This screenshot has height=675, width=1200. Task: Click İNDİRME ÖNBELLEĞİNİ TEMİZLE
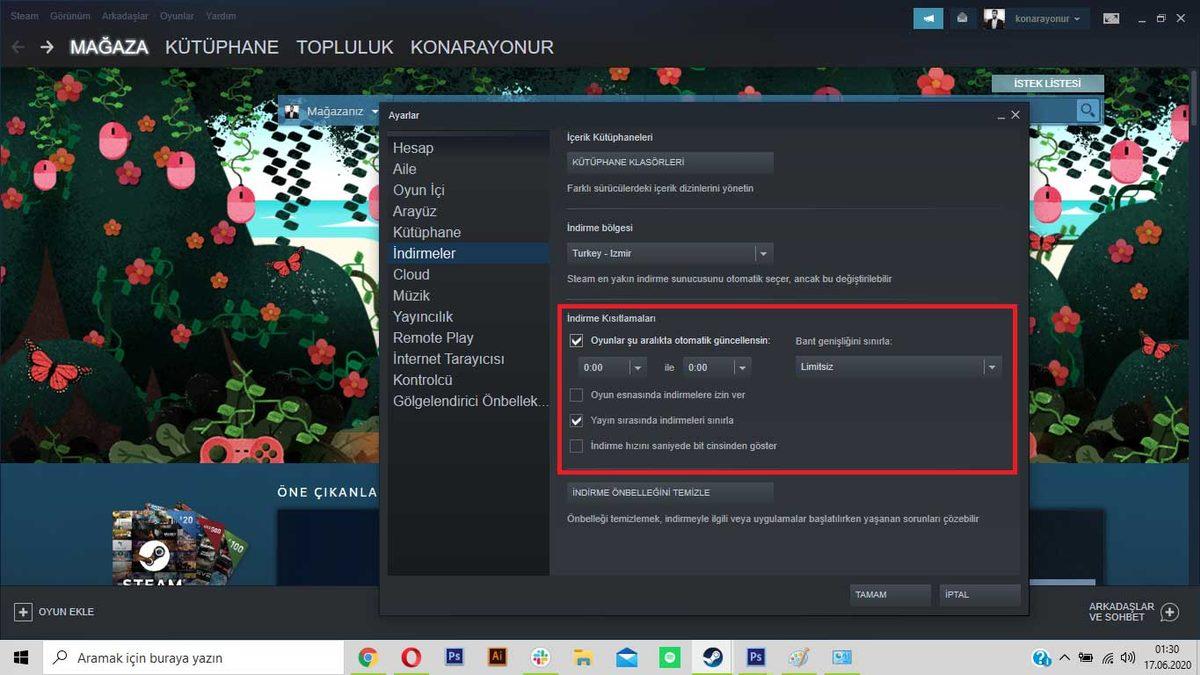coord(668,491)
